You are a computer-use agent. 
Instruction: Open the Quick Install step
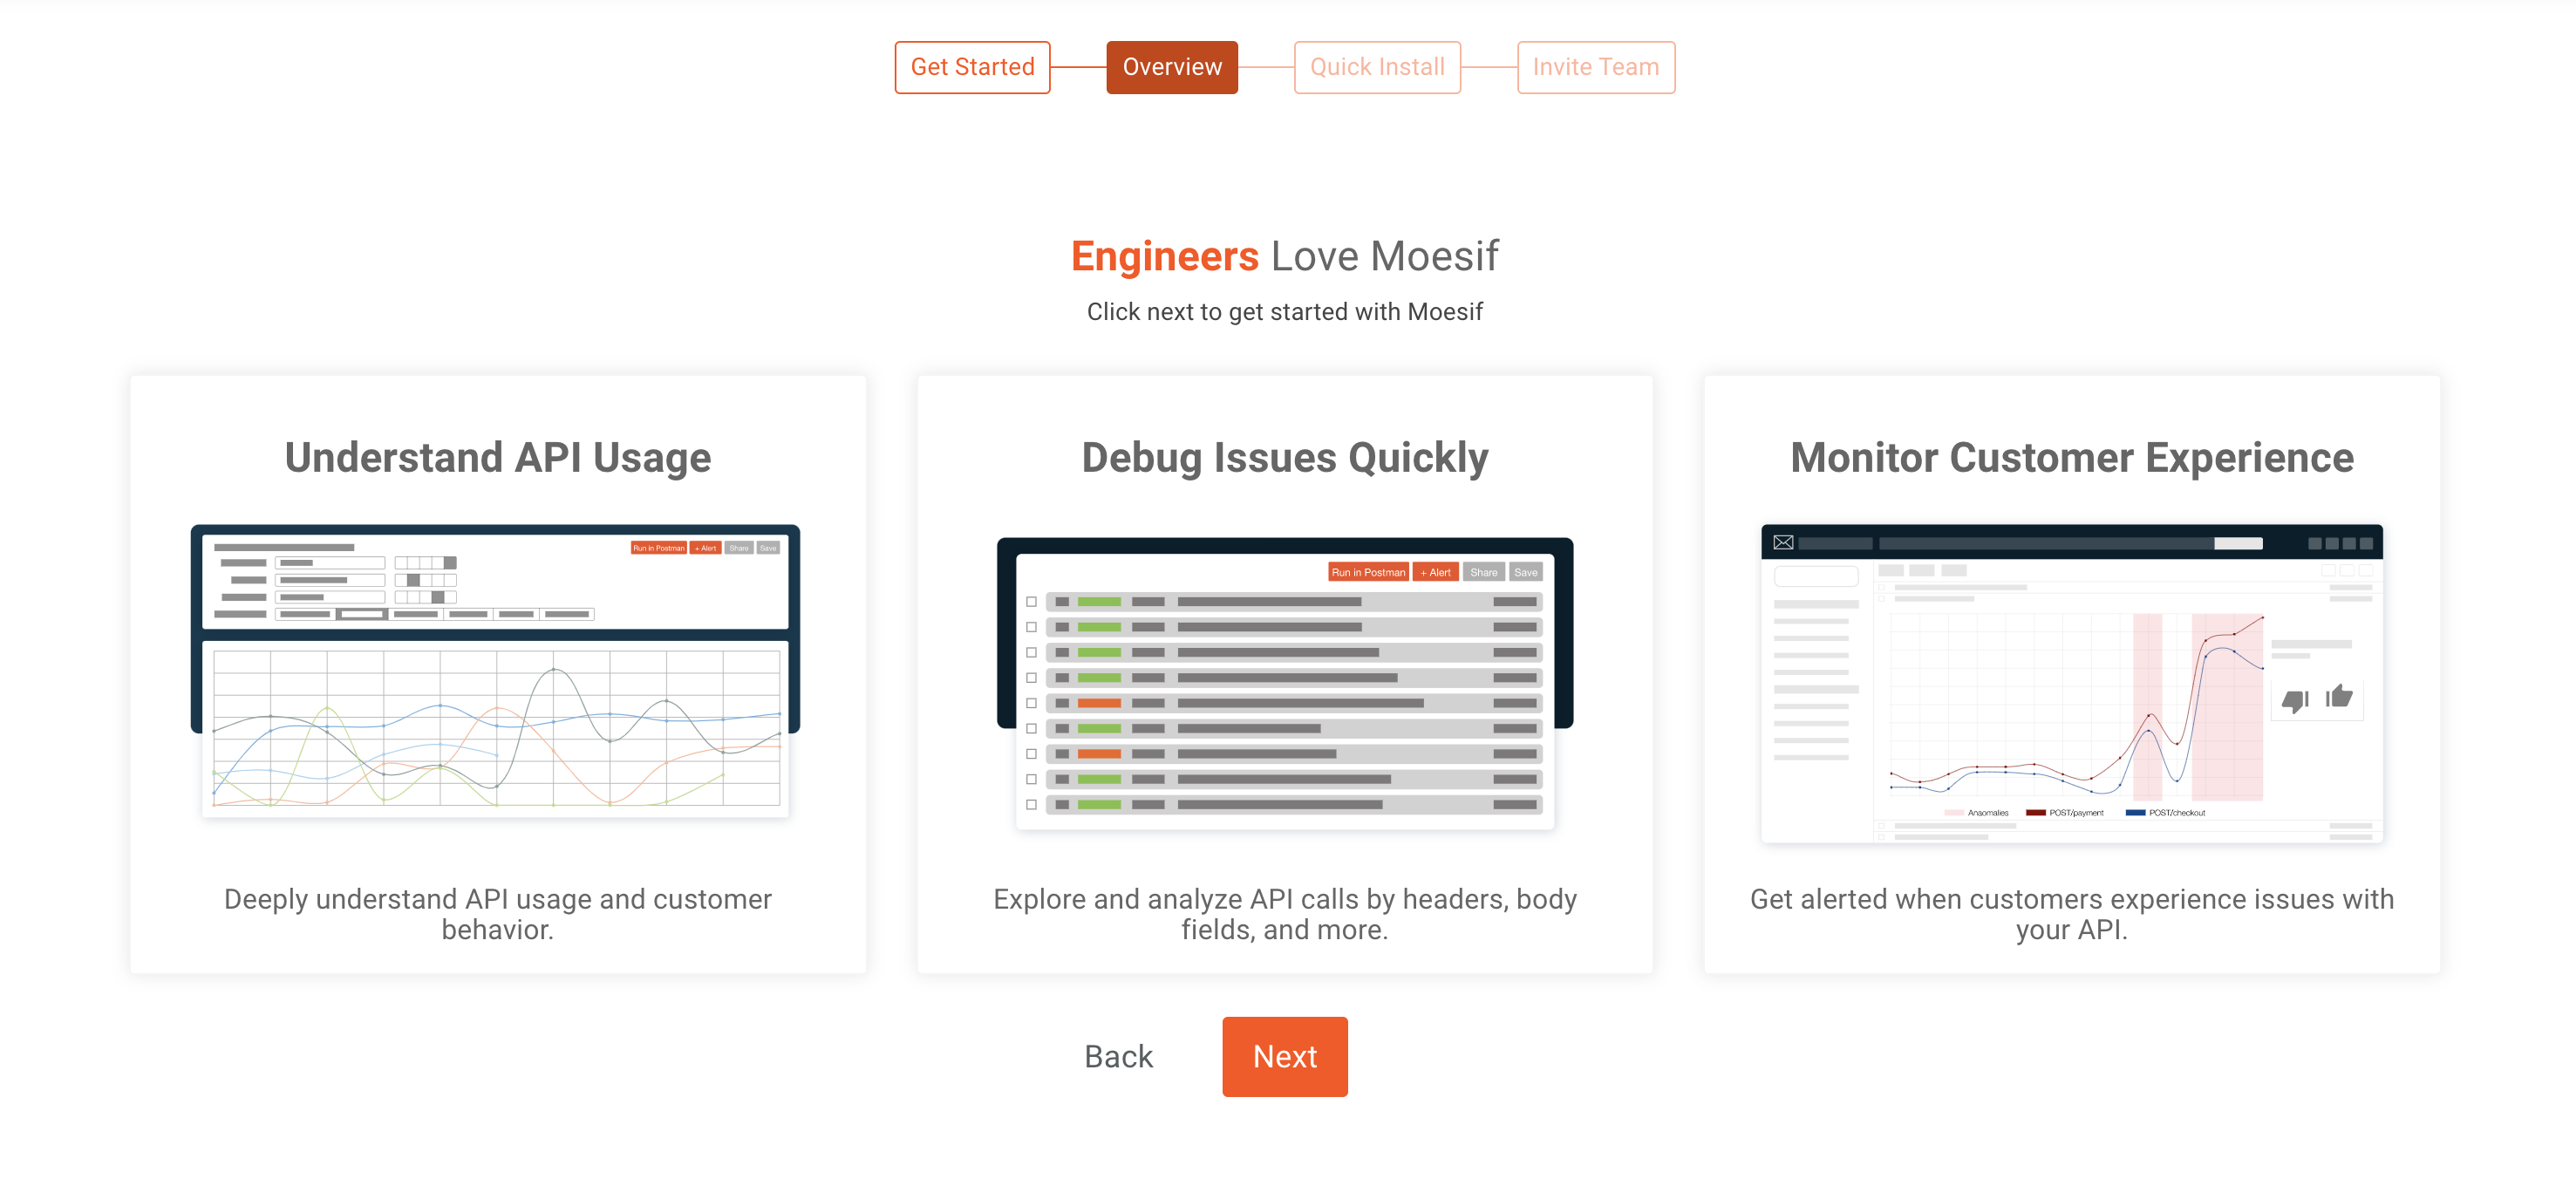tap(1376, 67)
